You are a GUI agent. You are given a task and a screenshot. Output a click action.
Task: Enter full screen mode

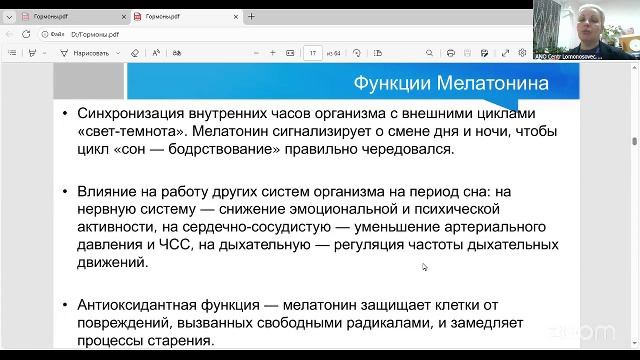[506, 53]
